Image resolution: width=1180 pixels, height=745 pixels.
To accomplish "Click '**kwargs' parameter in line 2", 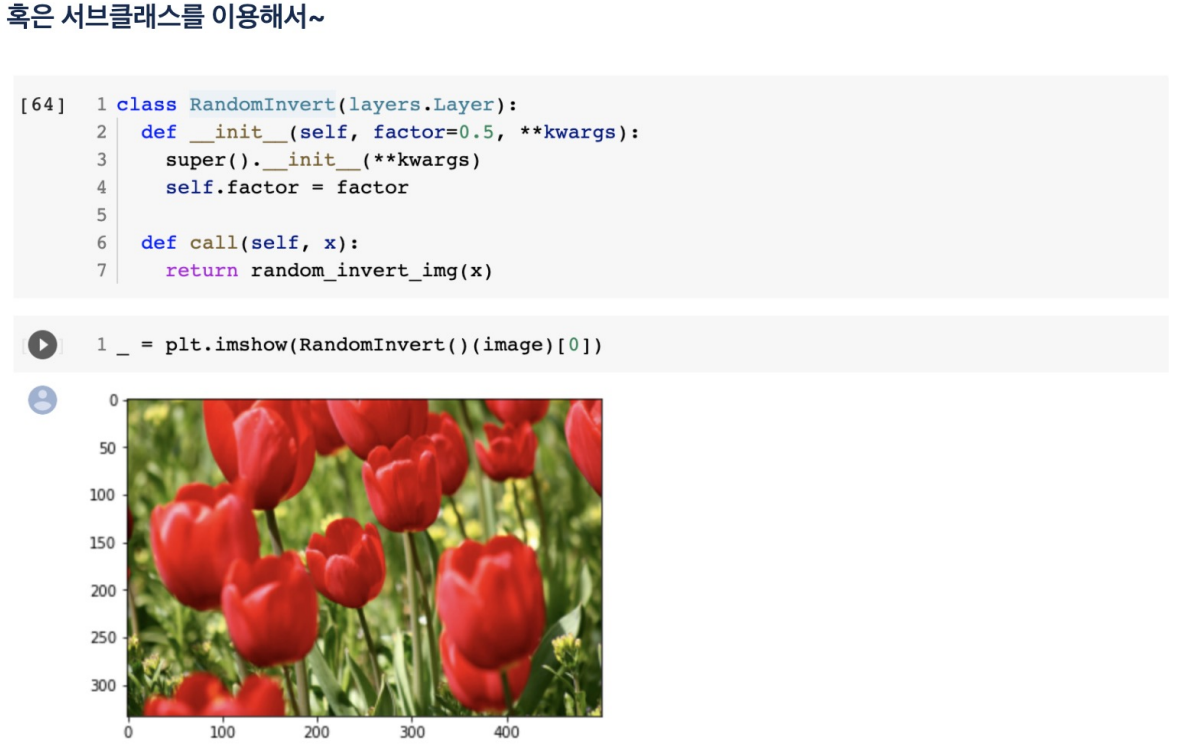I will coord(567,132).
